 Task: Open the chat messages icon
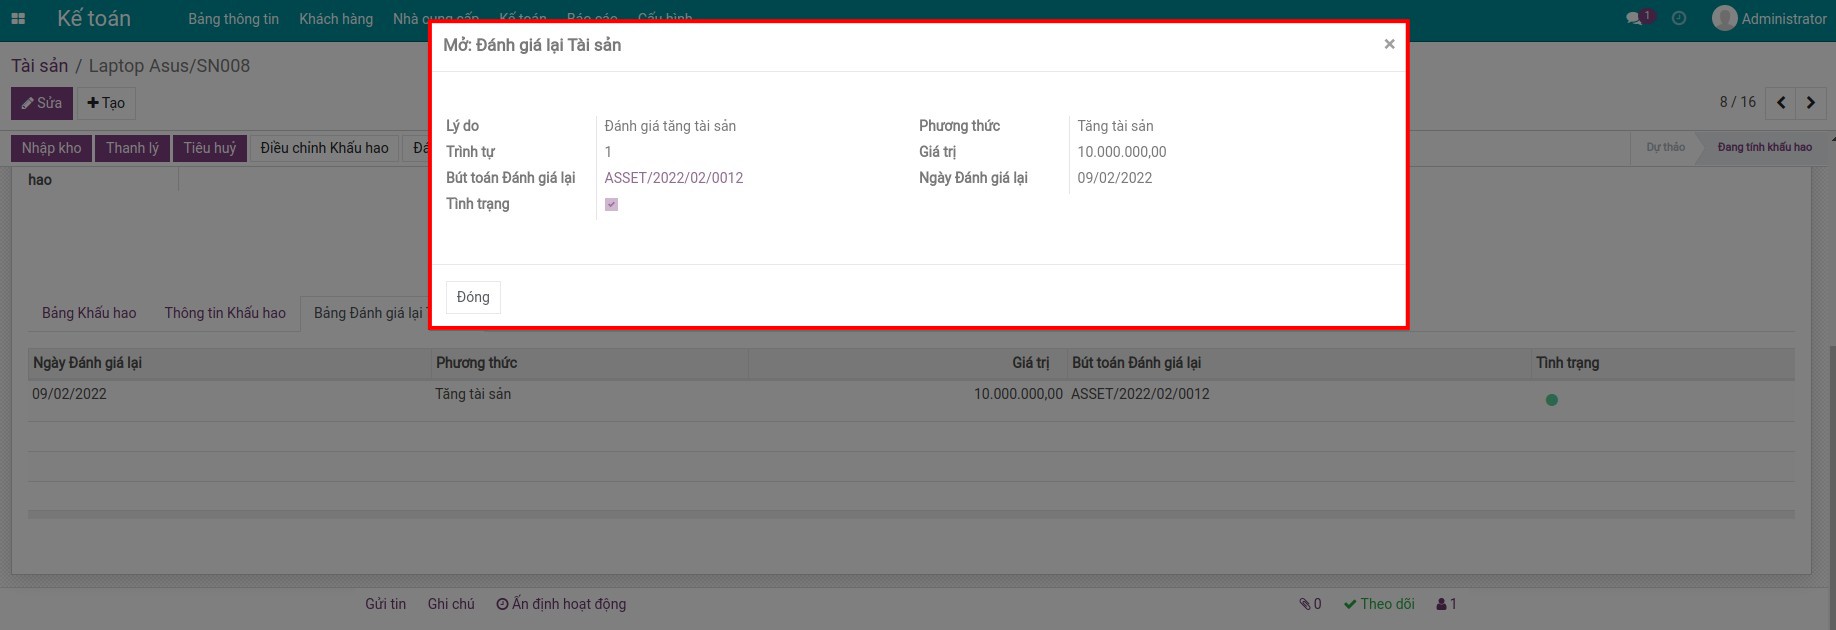click(1635, 18)
